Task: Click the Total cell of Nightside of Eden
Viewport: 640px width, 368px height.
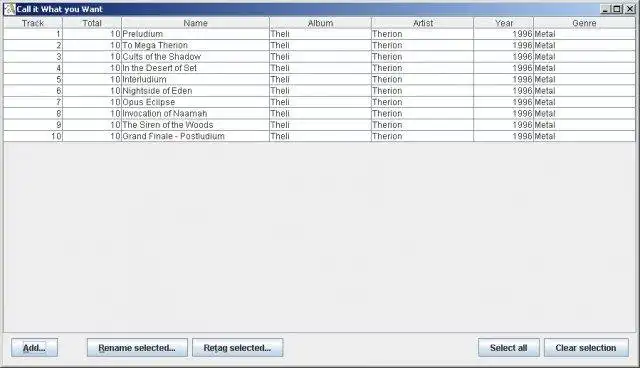Action: 92,91
